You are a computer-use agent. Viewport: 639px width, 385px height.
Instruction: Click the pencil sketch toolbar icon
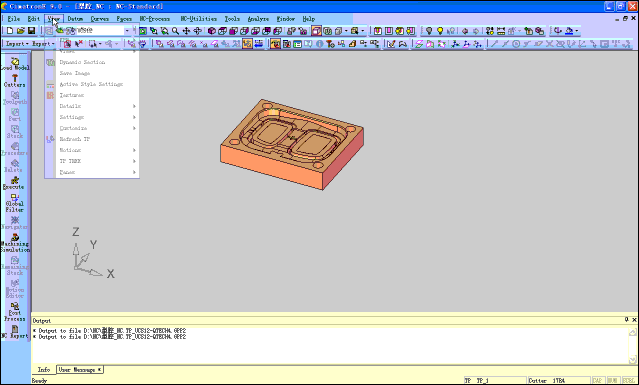click(391, 44)
